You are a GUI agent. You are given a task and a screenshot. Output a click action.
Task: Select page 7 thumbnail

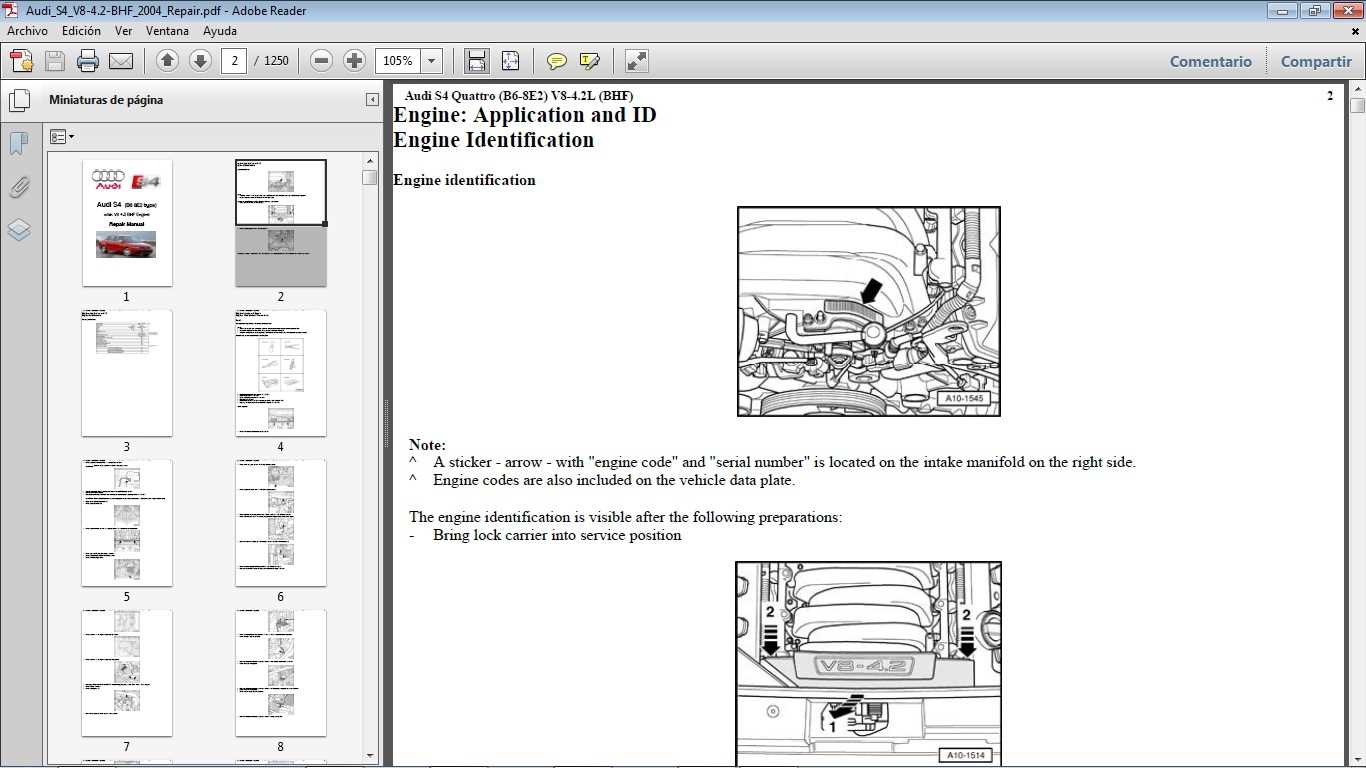point(126,673)
